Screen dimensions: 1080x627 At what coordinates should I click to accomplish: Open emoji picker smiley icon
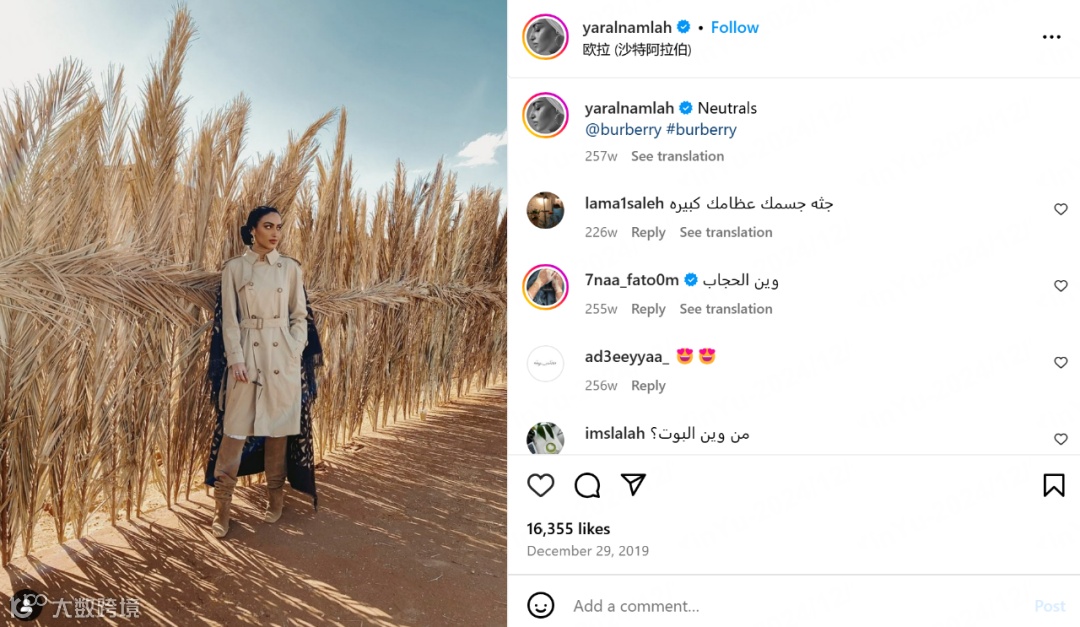tap(541, 606)
